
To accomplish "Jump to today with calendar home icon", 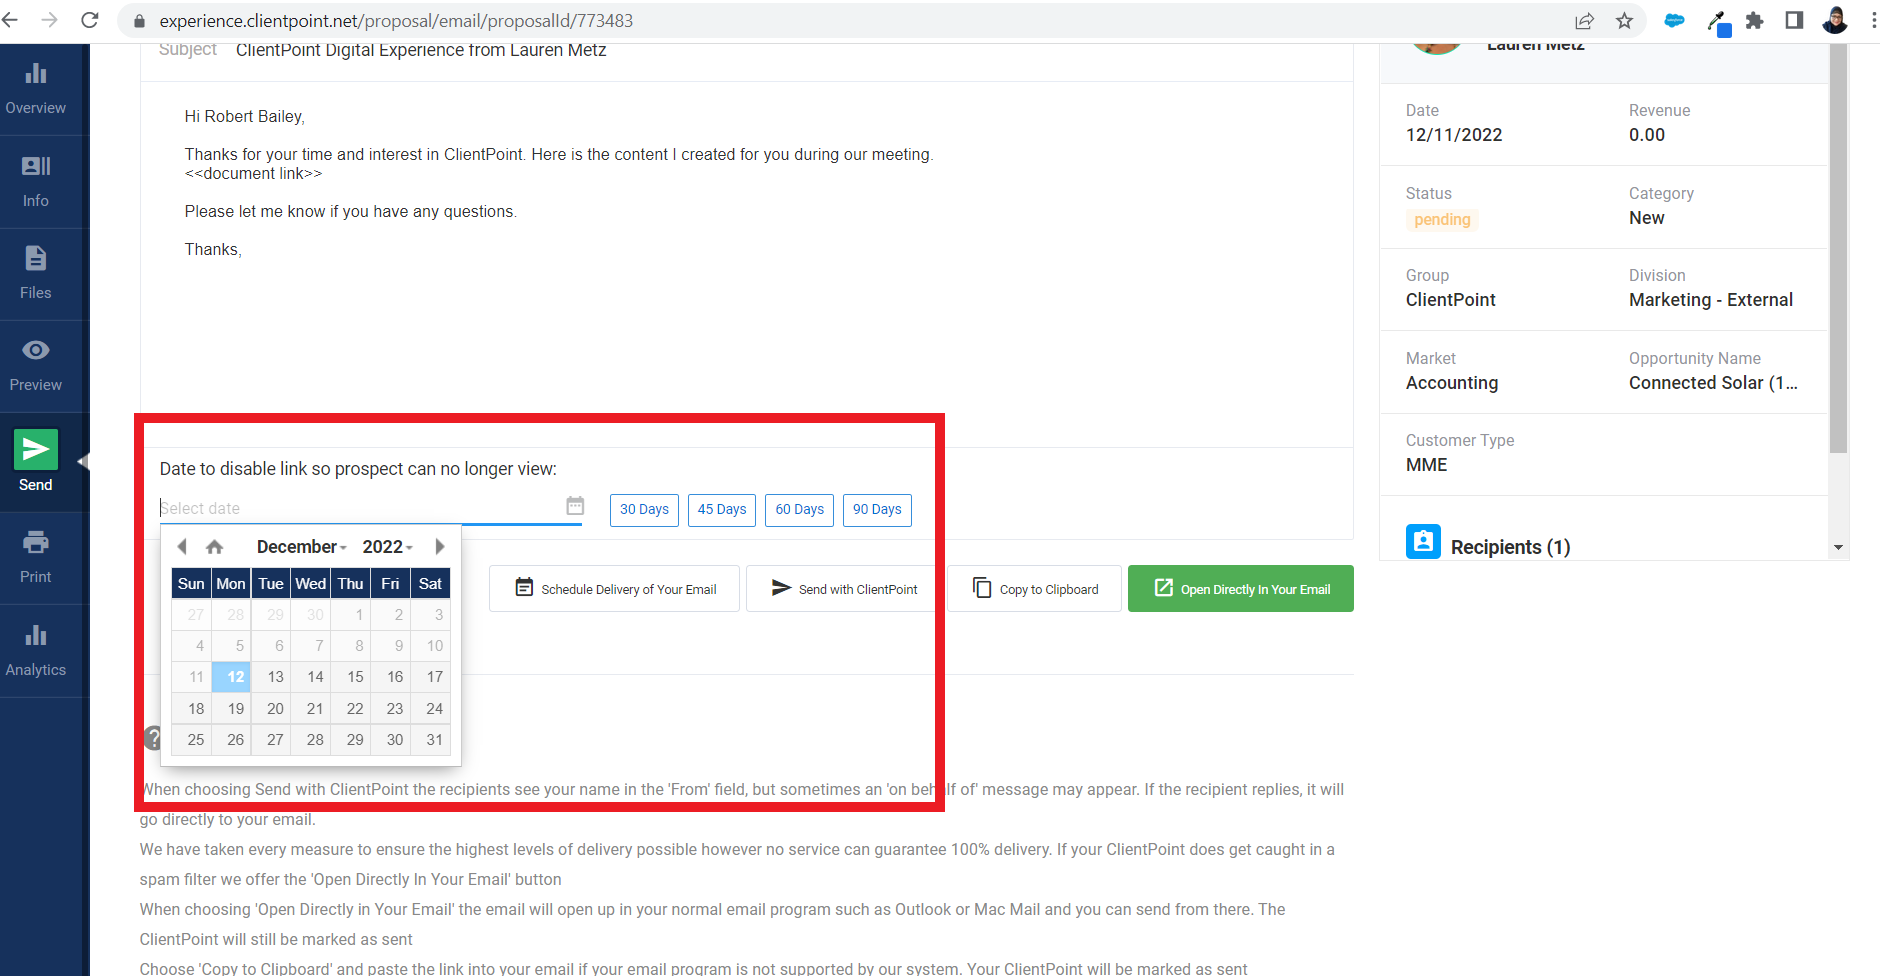I will point(214,547).
